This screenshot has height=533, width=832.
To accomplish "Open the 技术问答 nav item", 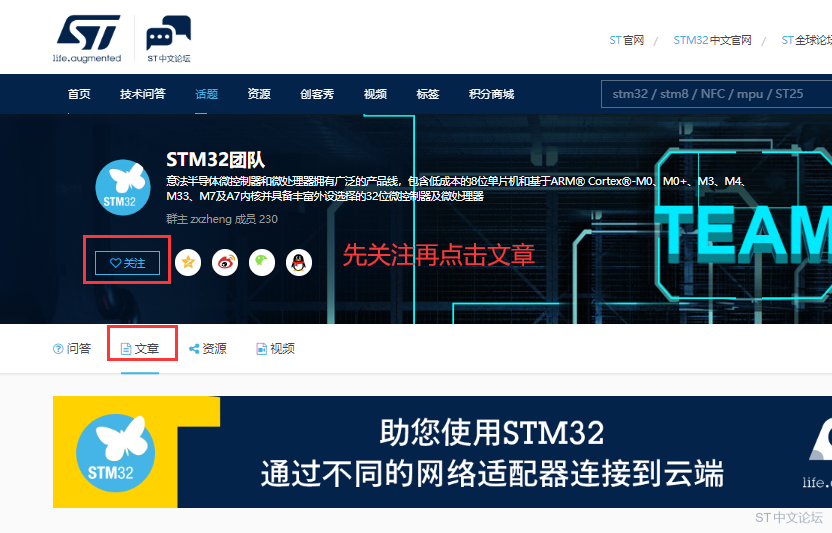I will [x=143, y=94].
